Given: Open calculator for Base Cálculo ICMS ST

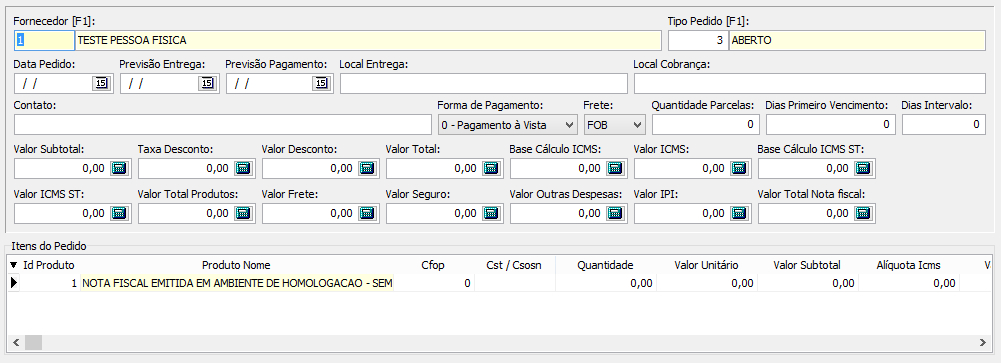Looking at the screenshot, I should tap(863, 168).
